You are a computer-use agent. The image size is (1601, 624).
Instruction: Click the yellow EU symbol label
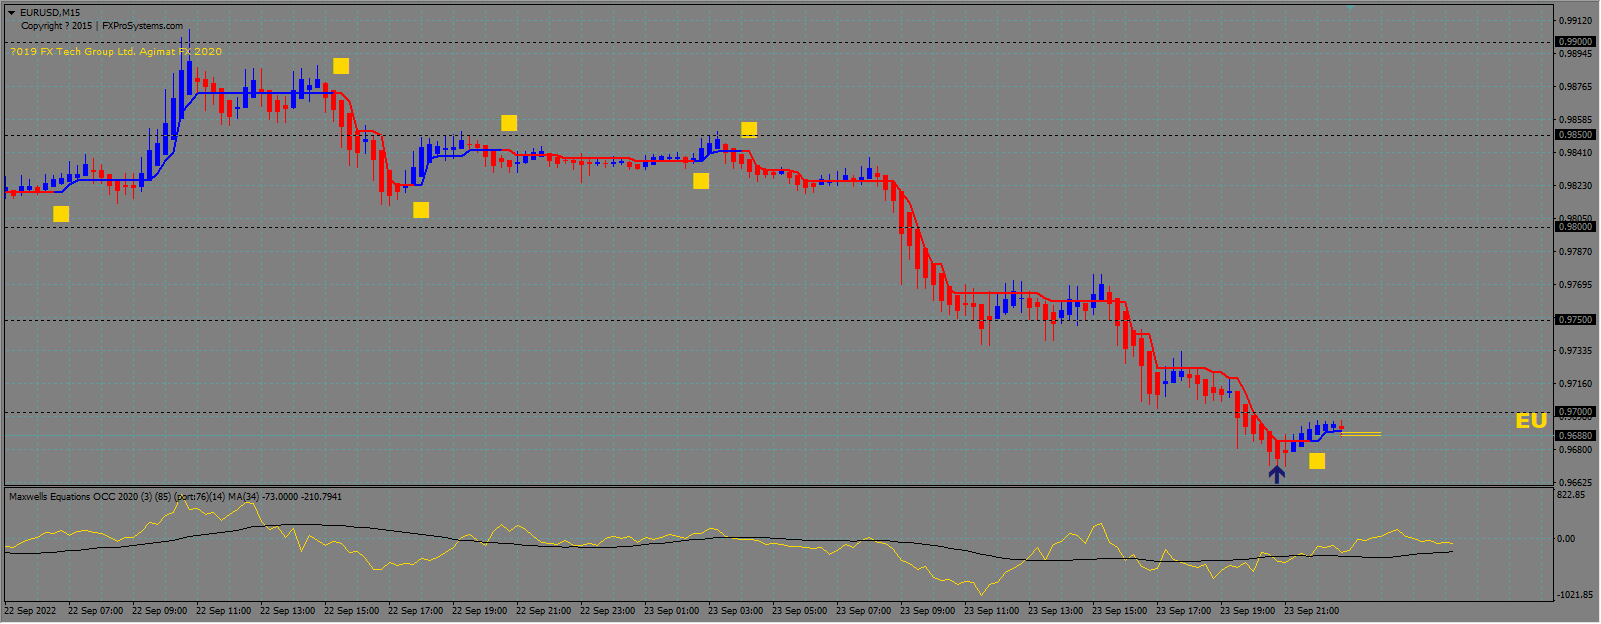1530,421
